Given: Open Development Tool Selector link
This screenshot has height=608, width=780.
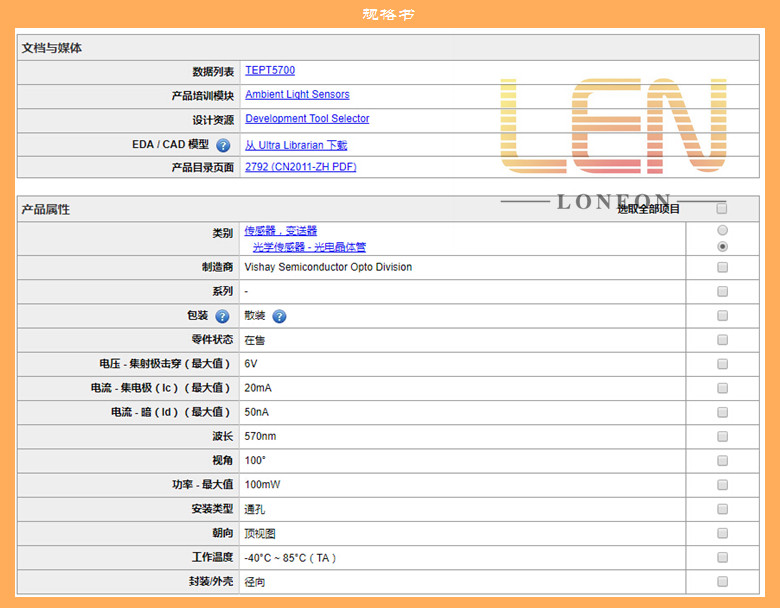Looking at the screenshot, I should [307, 118].
